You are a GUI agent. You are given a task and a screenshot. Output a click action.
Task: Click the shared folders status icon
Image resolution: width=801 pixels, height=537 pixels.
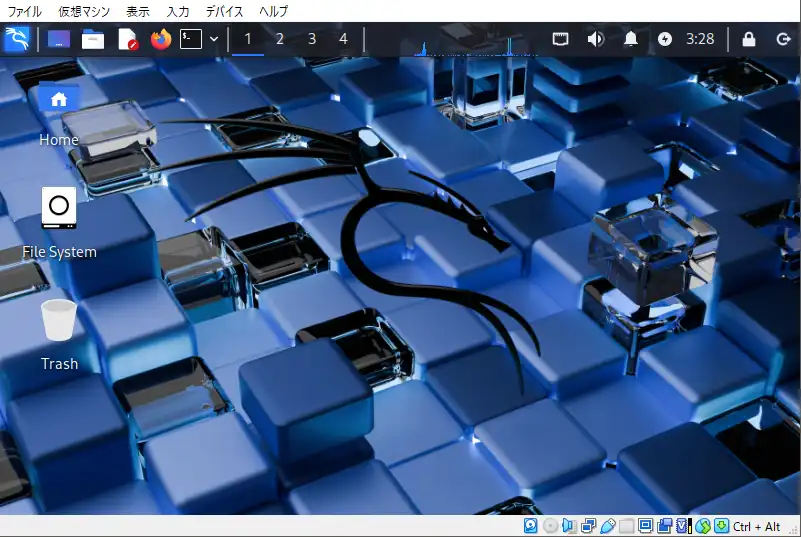626,526
